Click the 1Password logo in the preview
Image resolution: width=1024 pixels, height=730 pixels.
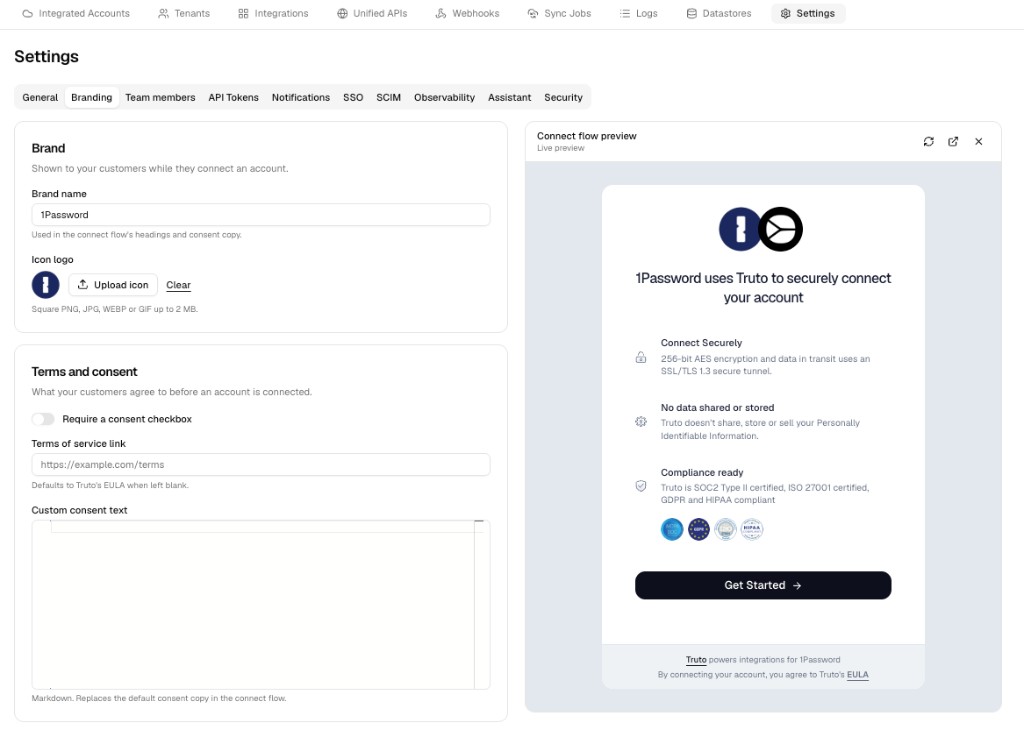(x=739, y=229)
